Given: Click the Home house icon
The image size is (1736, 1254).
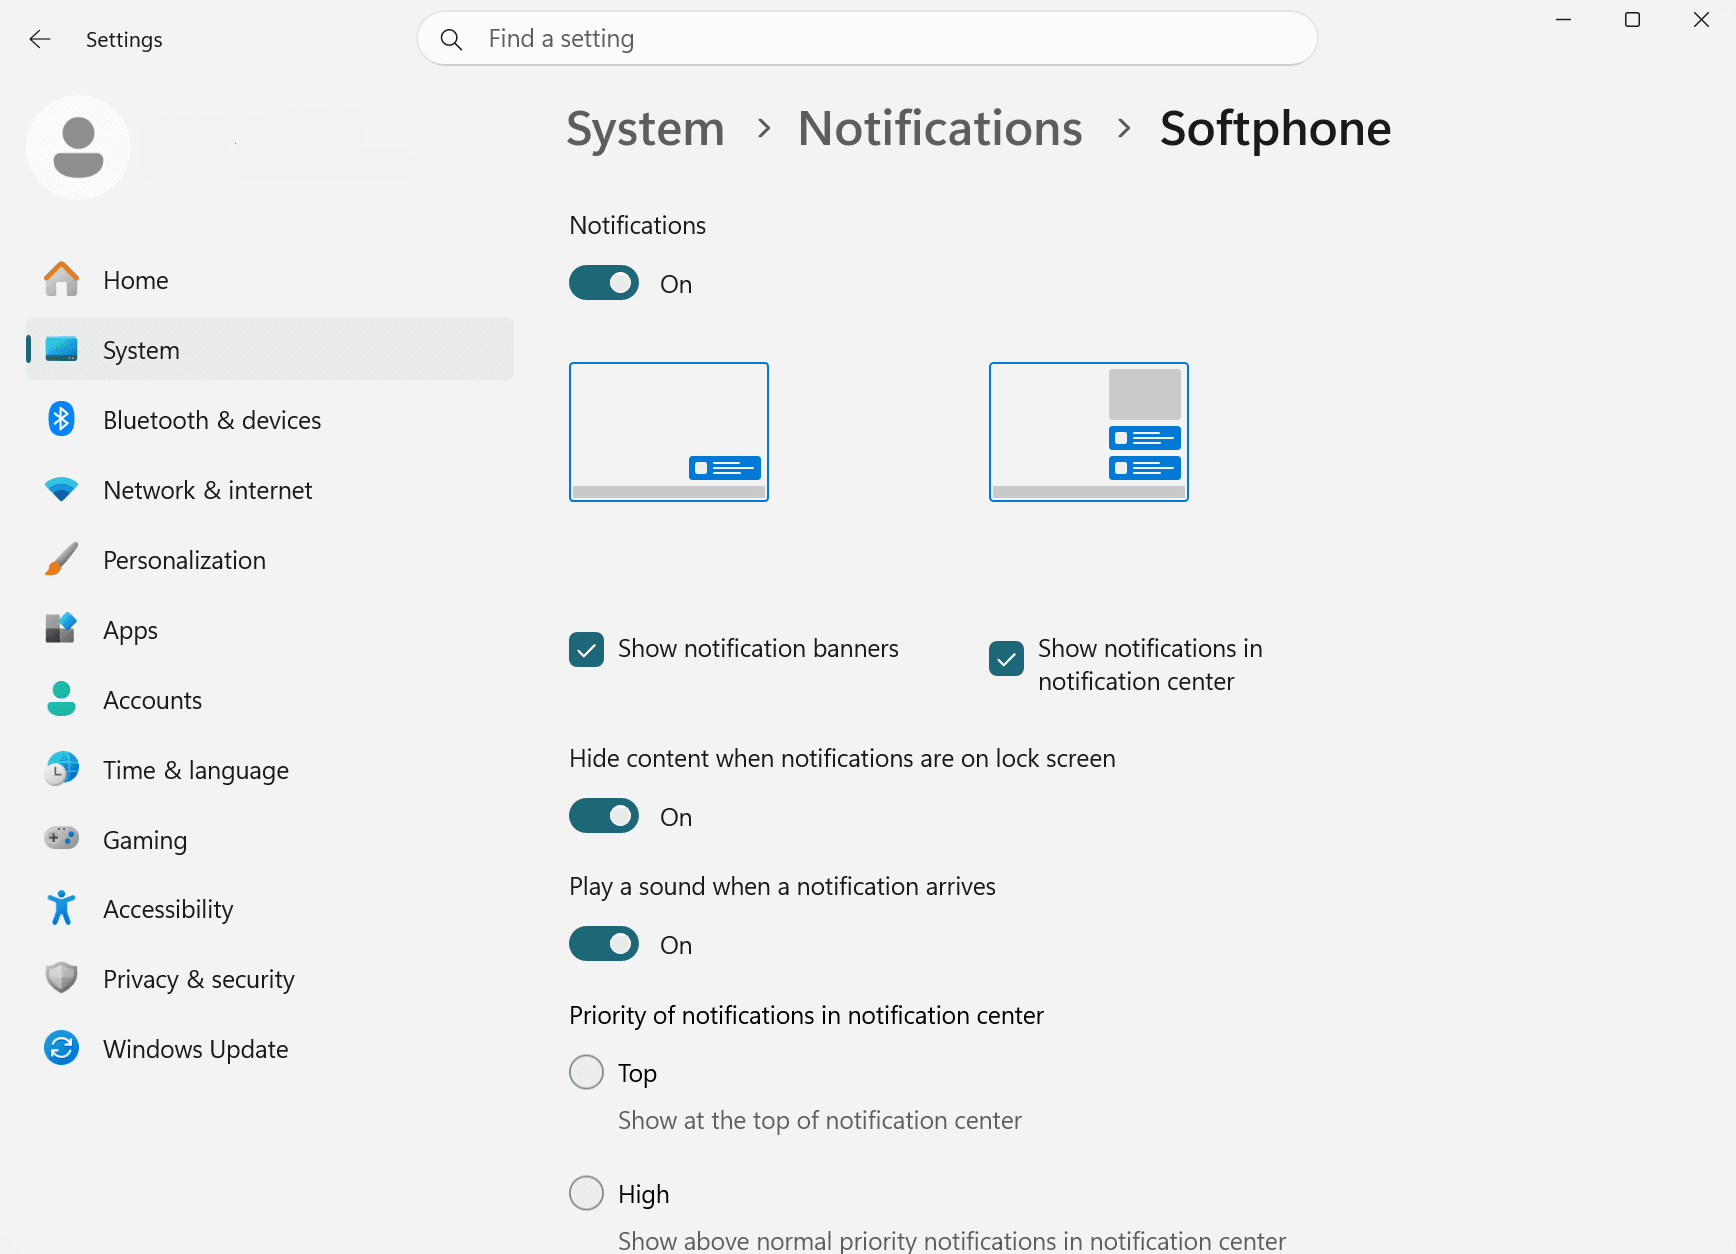Looking at the screenshot, I should click(x=61, y=280).
